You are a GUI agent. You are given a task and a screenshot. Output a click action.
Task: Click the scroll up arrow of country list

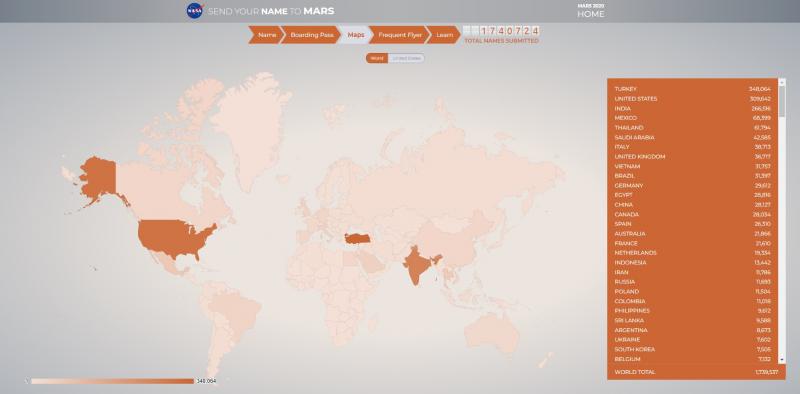tap(782, 82)
